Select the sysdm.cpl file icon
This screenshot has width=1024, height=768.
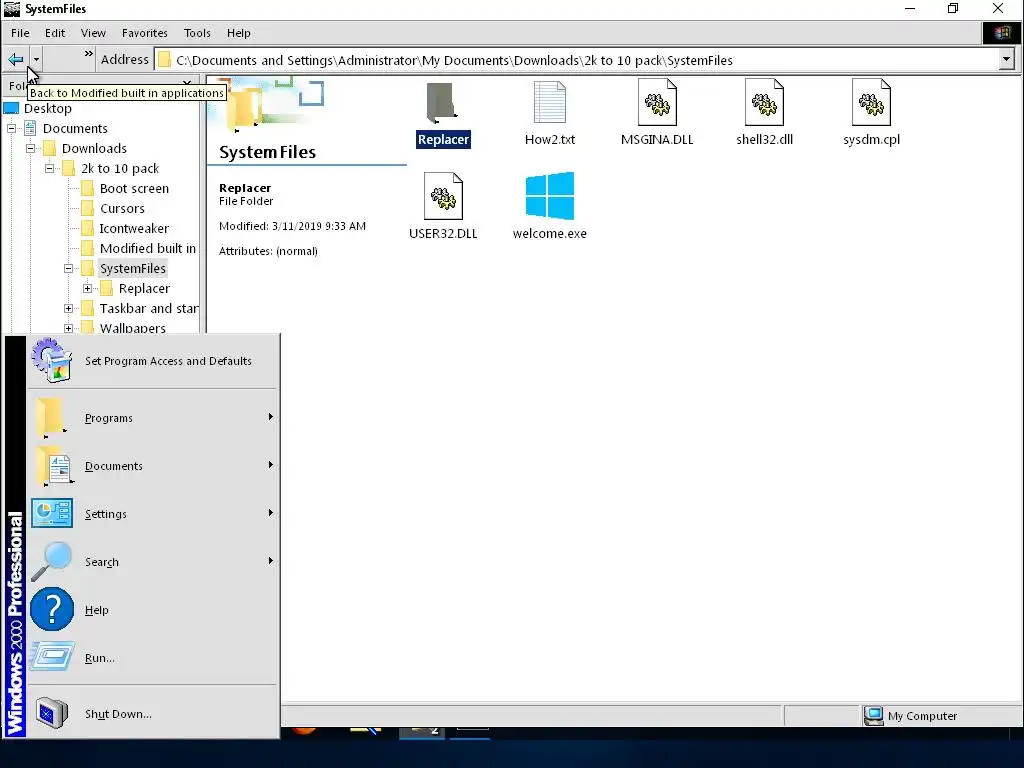[871, 103]
